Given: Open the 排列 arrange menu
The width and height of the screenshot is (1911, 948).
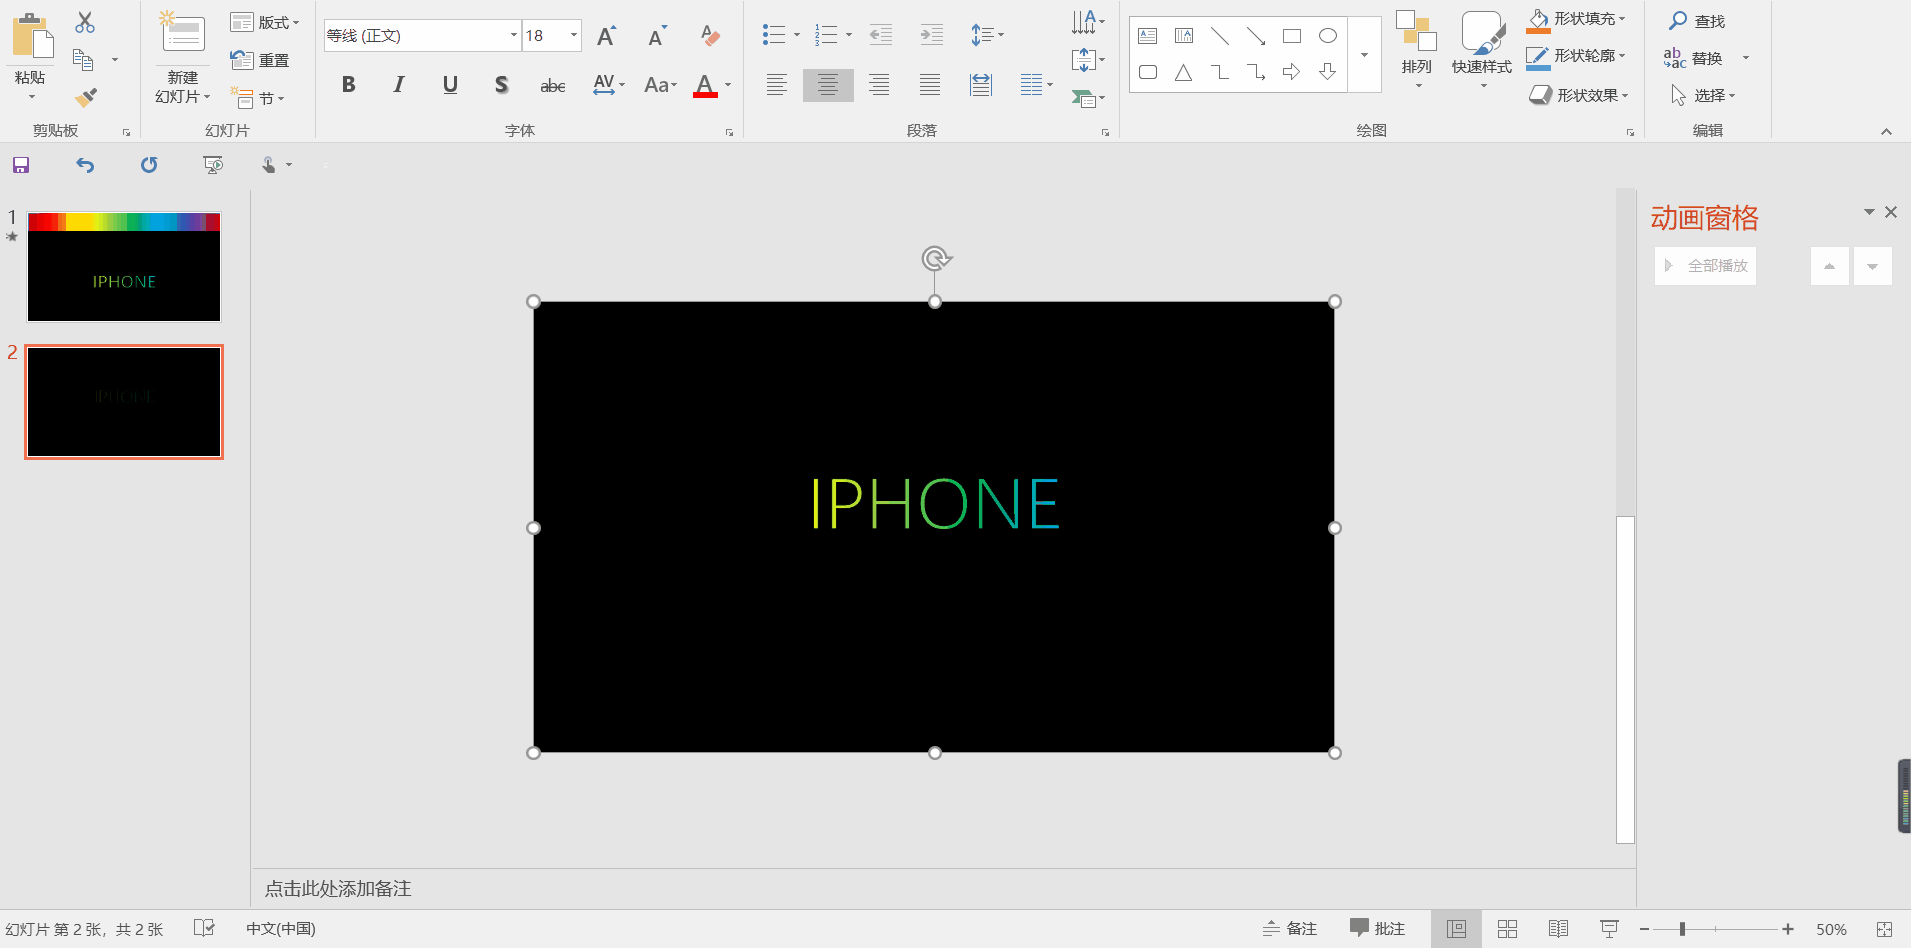Looking at the screenshot, I should [x=1416, y=48].
